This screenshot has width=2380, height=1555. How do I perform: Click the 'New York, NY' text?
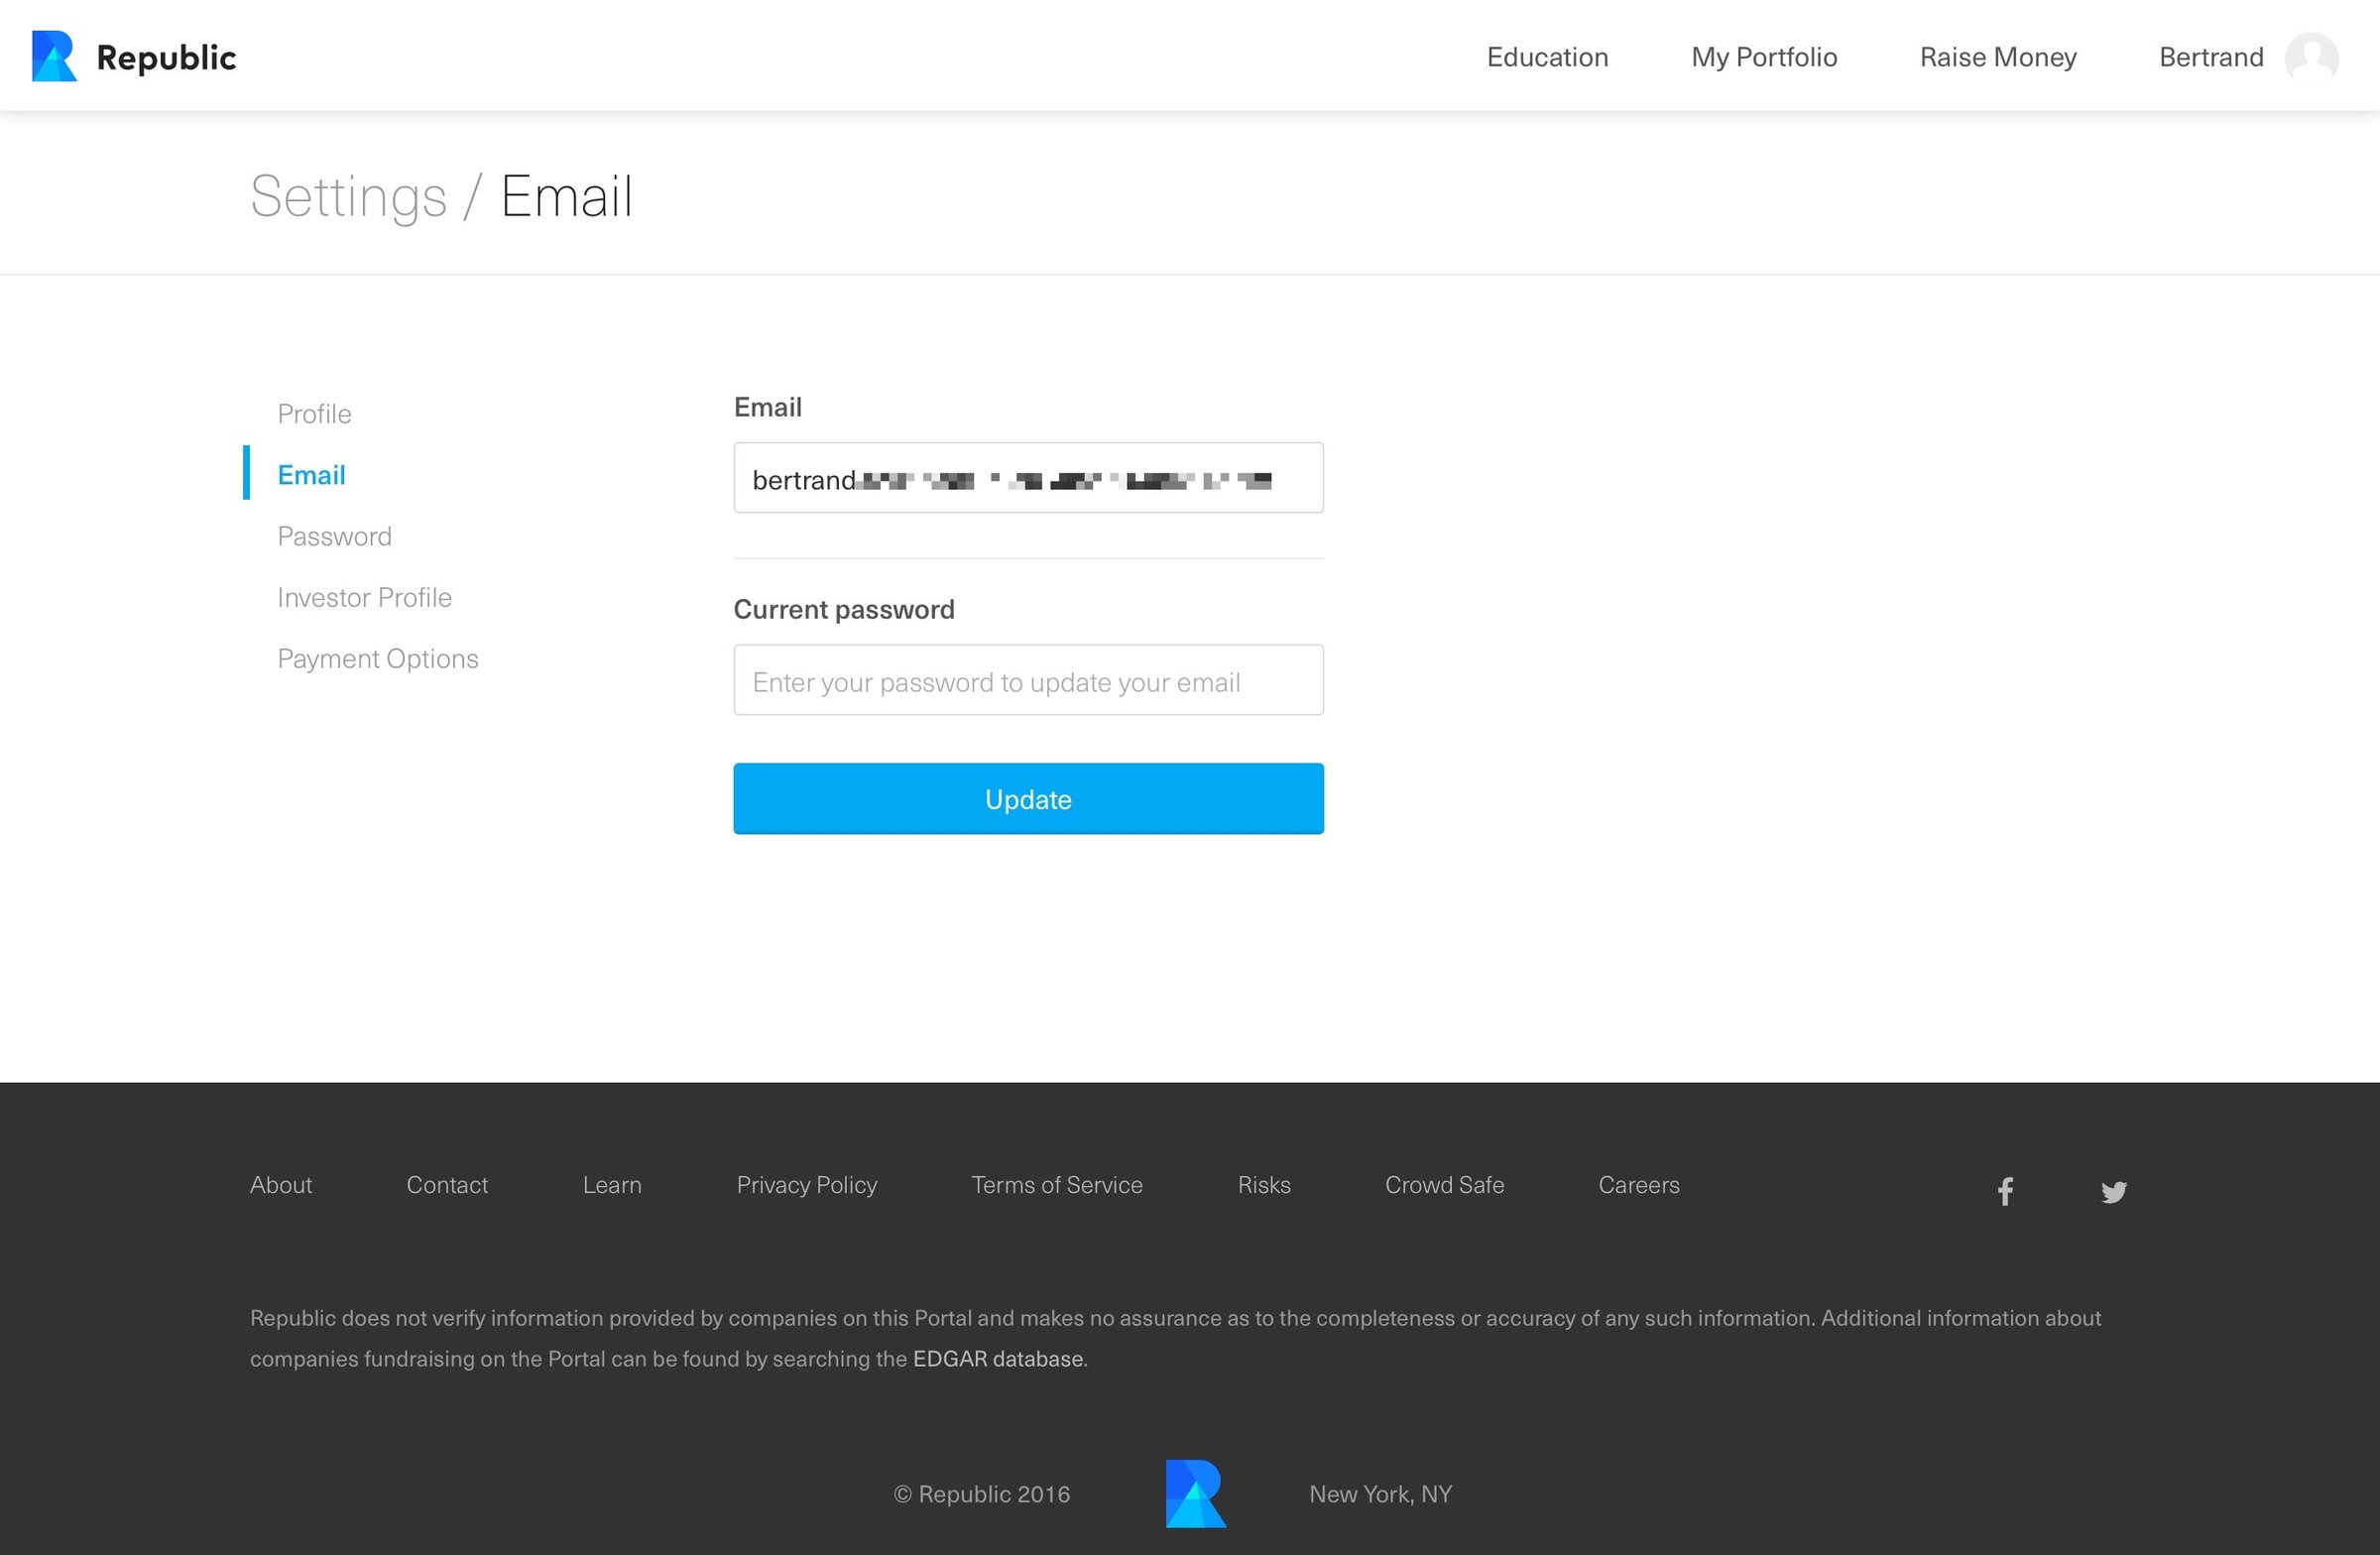[1380, 1494]
